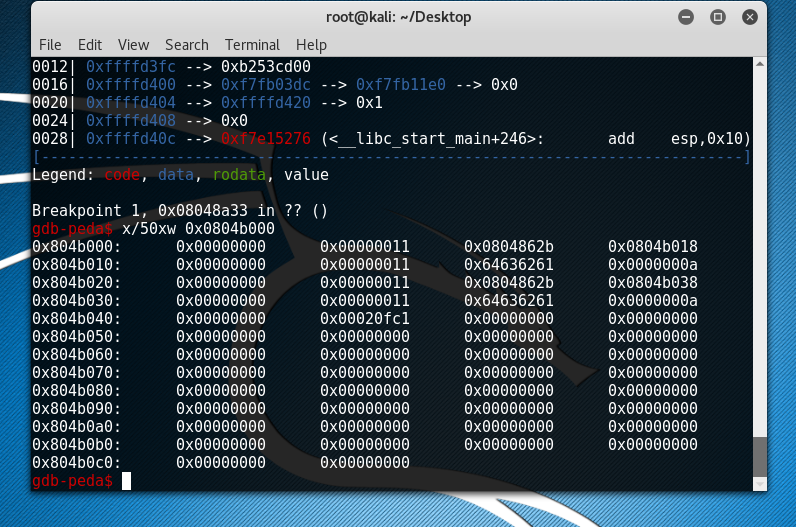The width and height of the screenshot is (796, 527).
Task: Open the Terminal menu
Action: click(252, 45)
